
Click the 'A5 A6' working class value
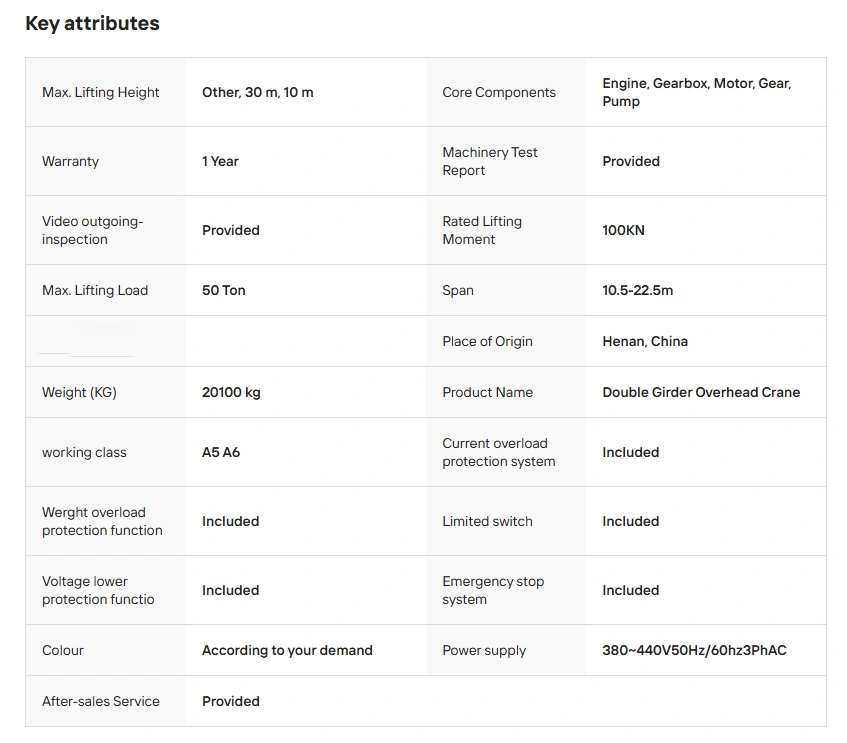pos(221,452)
